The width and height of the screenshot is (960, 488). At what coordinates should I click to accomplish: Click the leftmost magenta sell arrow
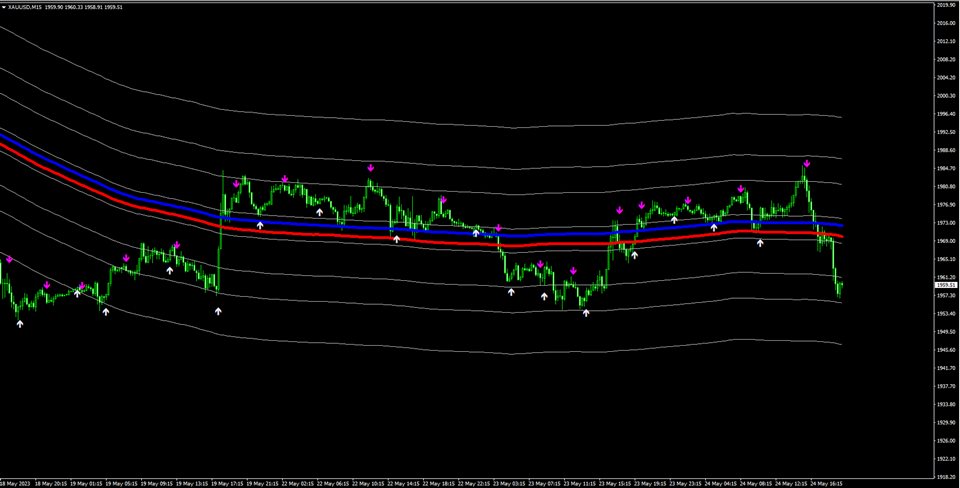coord(9,260)
